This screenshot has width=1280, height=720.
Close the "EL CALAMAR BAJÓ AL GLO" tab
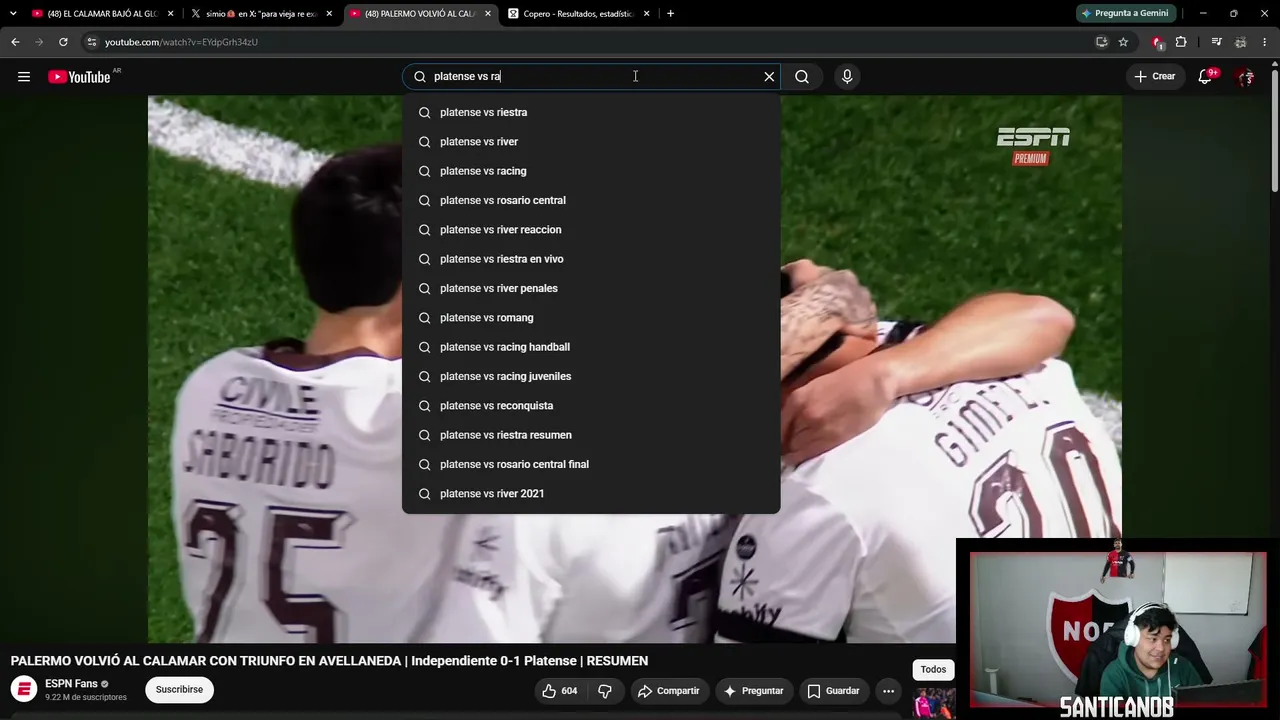[x=170, y=14]
